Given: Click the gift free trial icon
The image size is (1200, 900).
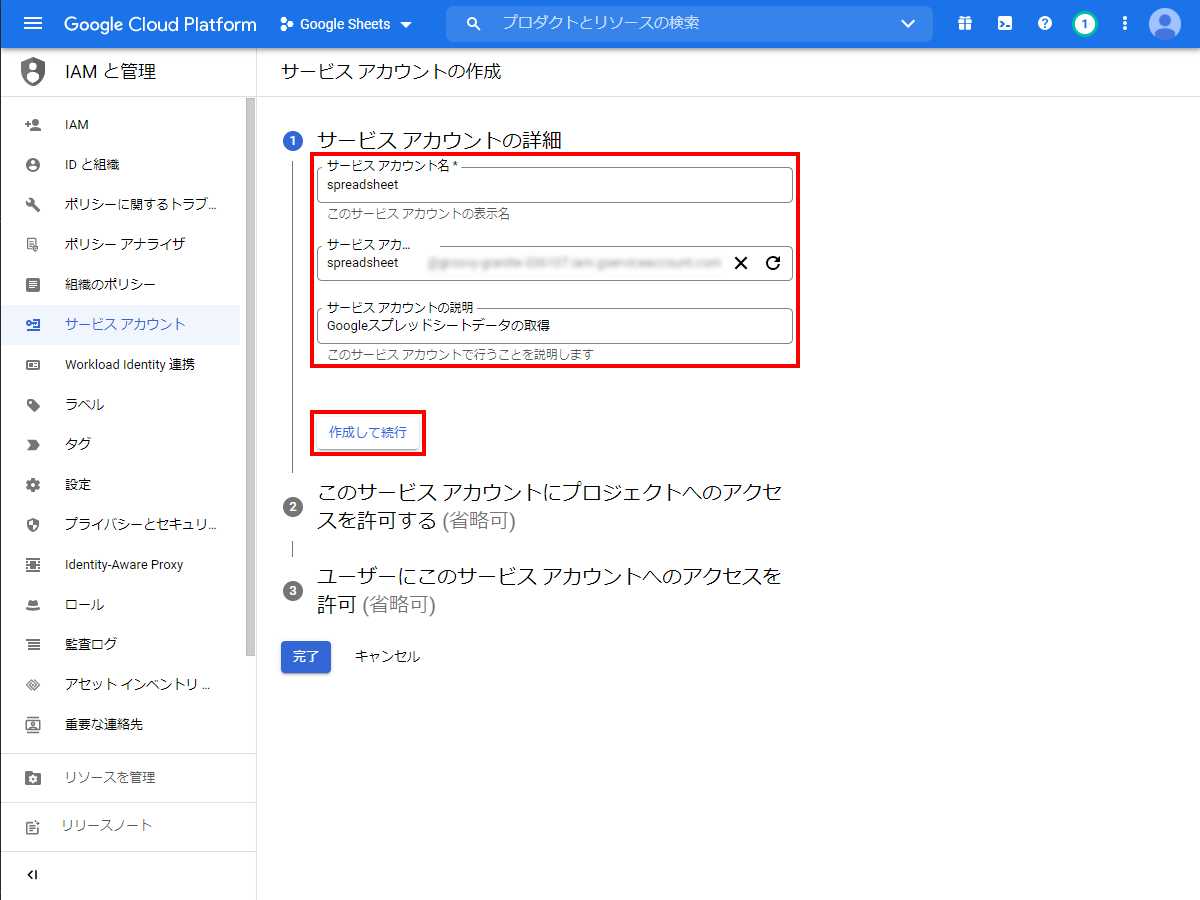Looking at the screenshot, I should [965, 24].
